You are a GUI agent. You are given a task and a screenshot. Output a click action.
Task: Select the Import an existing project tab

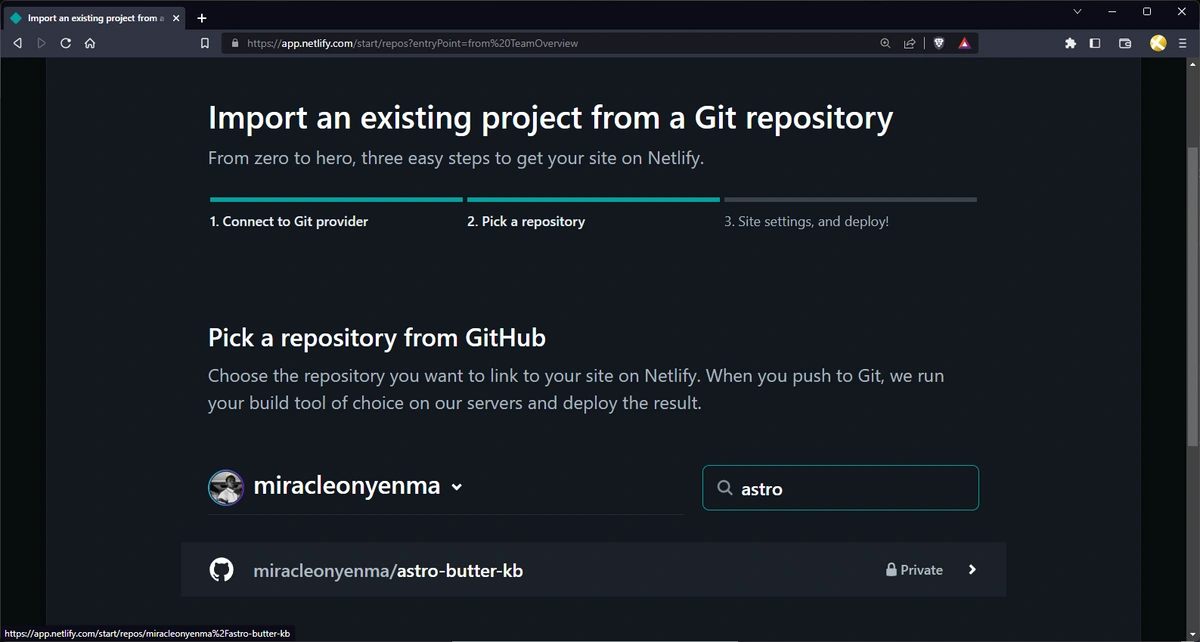tap(95, 18)
